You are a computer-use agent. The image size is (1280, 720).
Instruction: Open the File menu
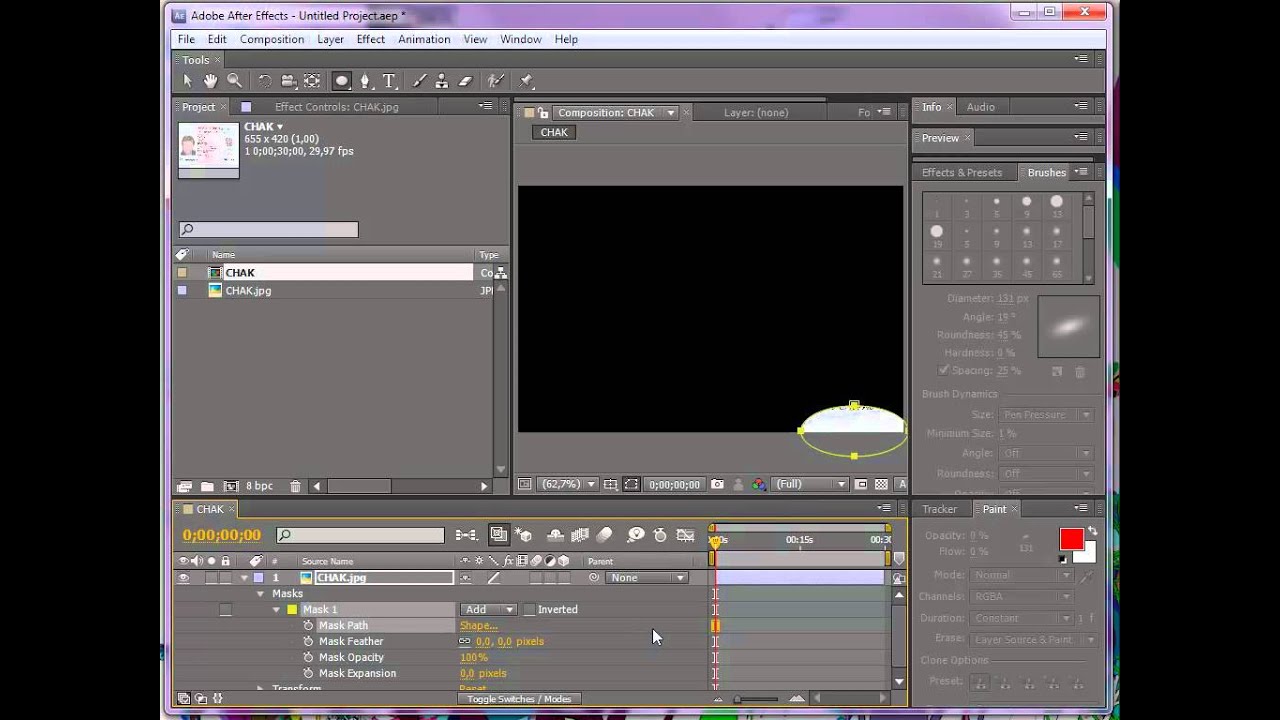pos(186,39)
